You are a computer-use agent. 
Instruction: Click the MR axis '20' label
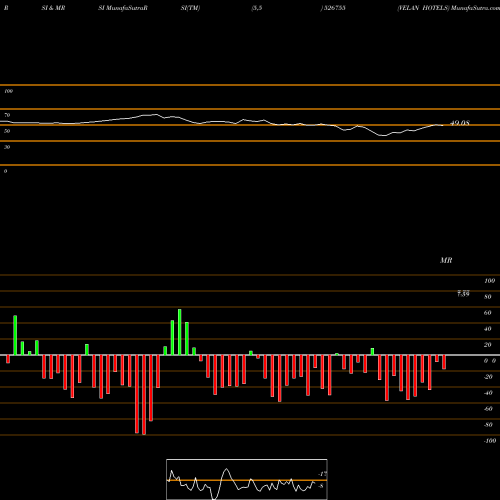point(488,345)
